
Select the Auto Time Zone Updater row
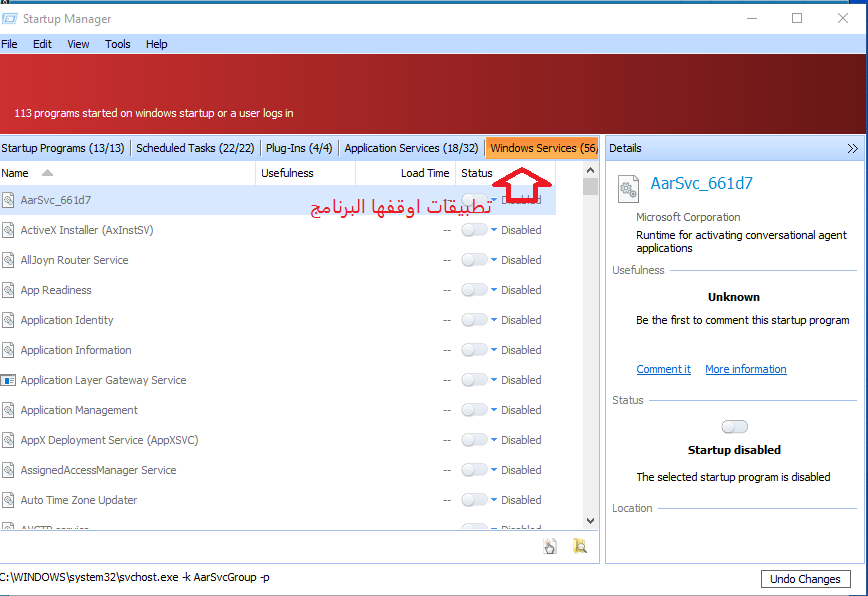click(x=278, y=500)
